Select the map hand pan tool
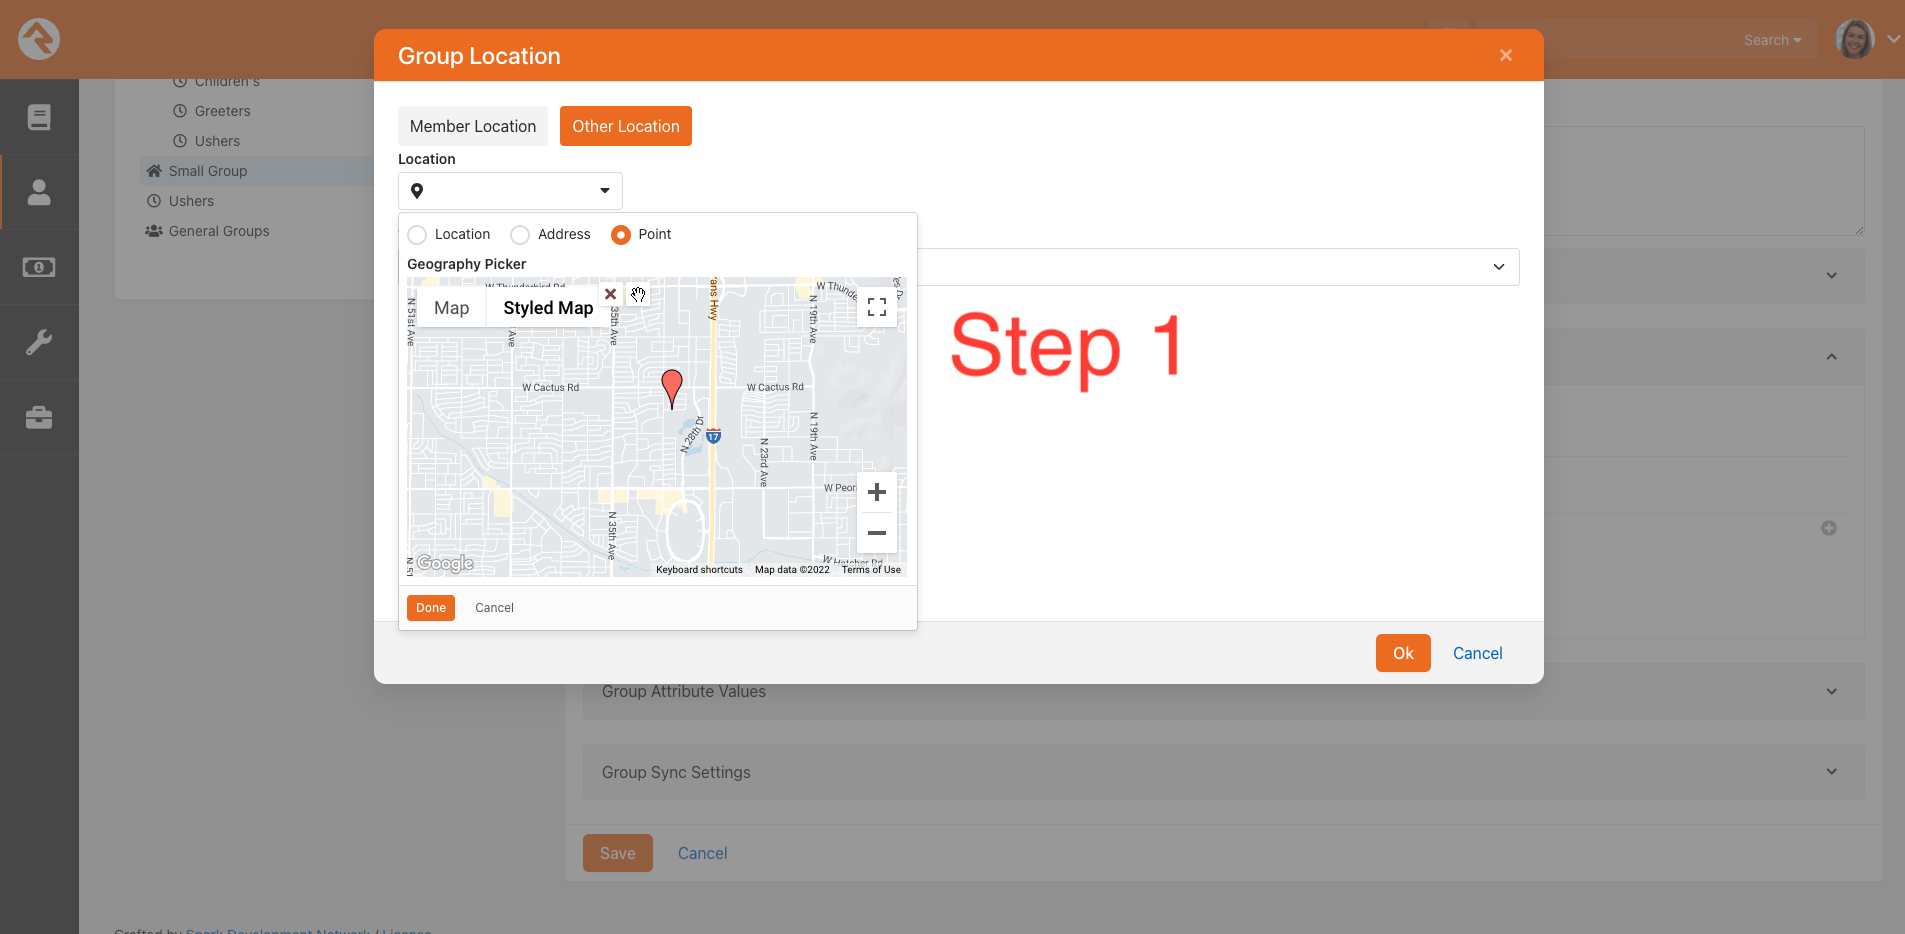 pos(638,294)
